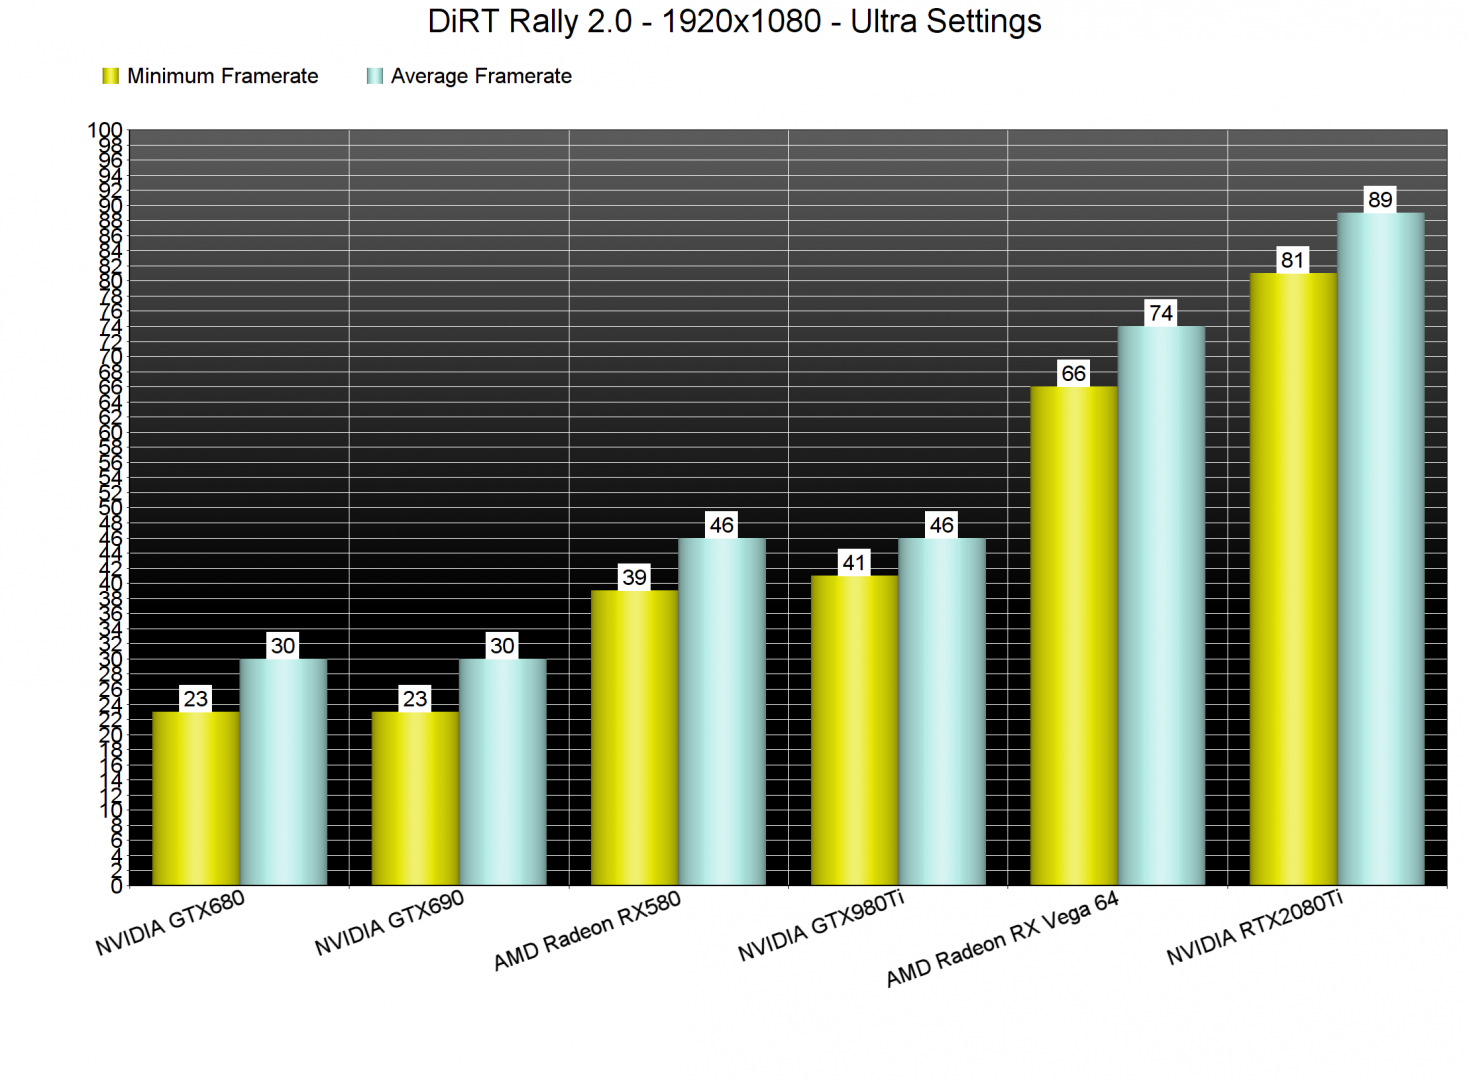
Task: Select the Minimum Framerate legend label
Action: [222, 76]
